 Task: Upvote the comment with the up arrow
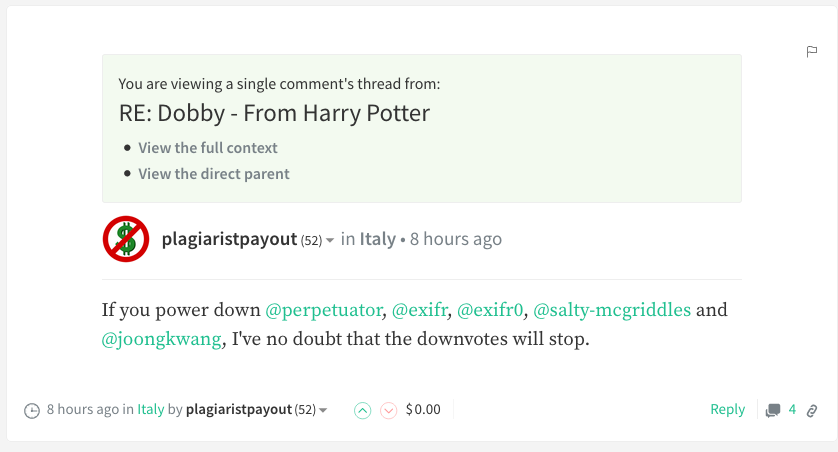click(363, 410)
